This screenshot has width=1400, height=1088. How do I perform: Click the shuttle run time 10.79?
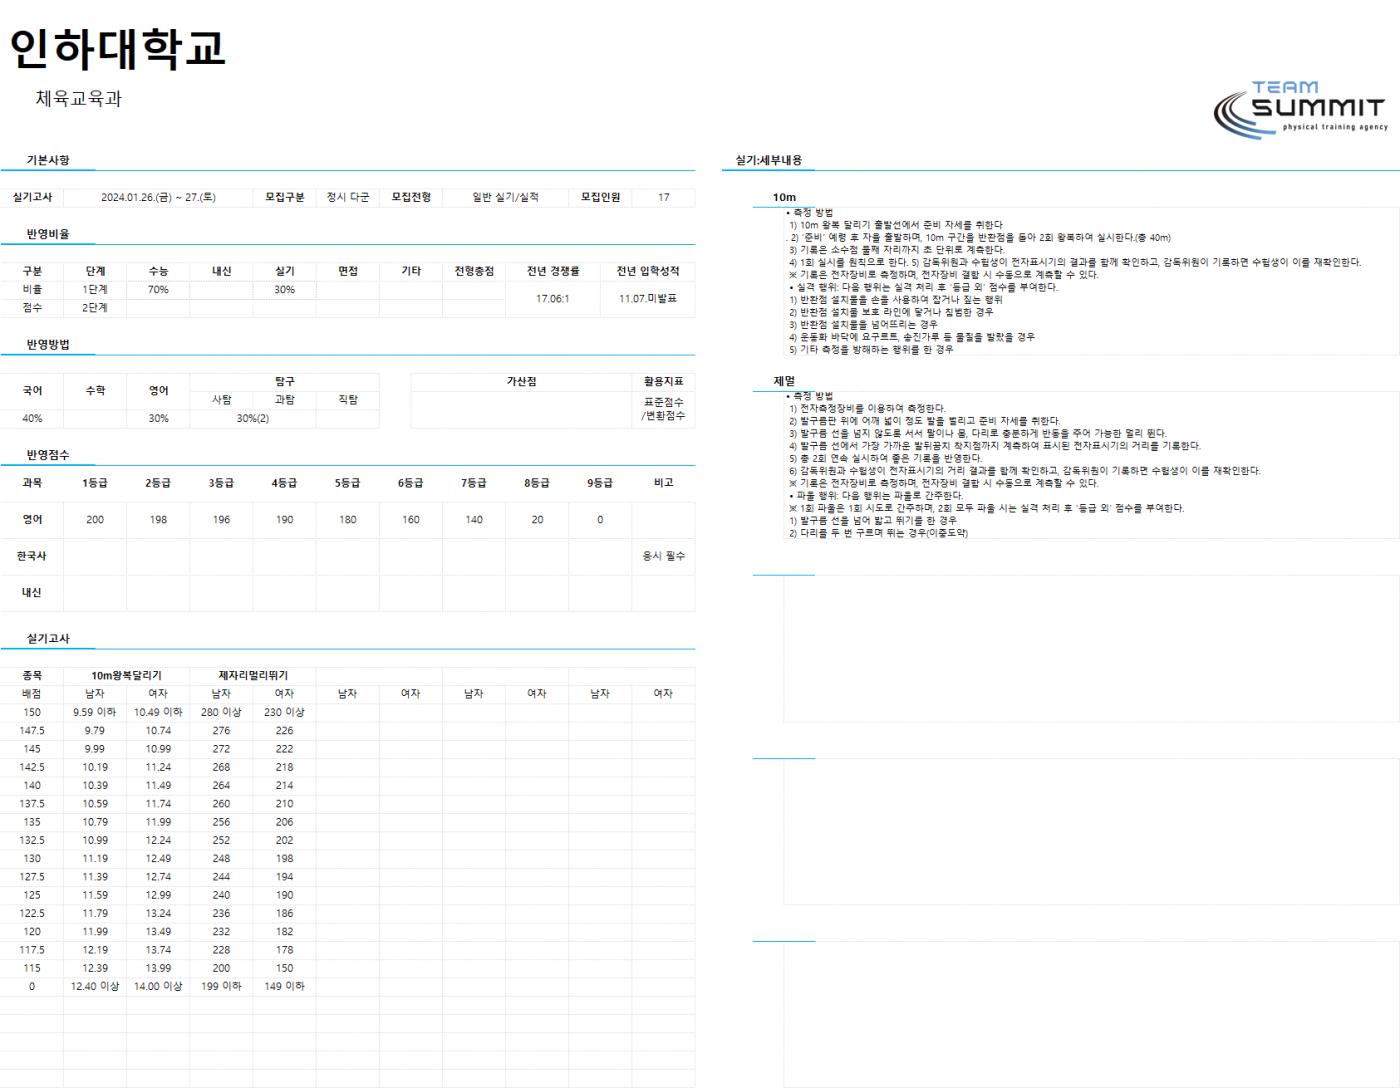point(95,822)
